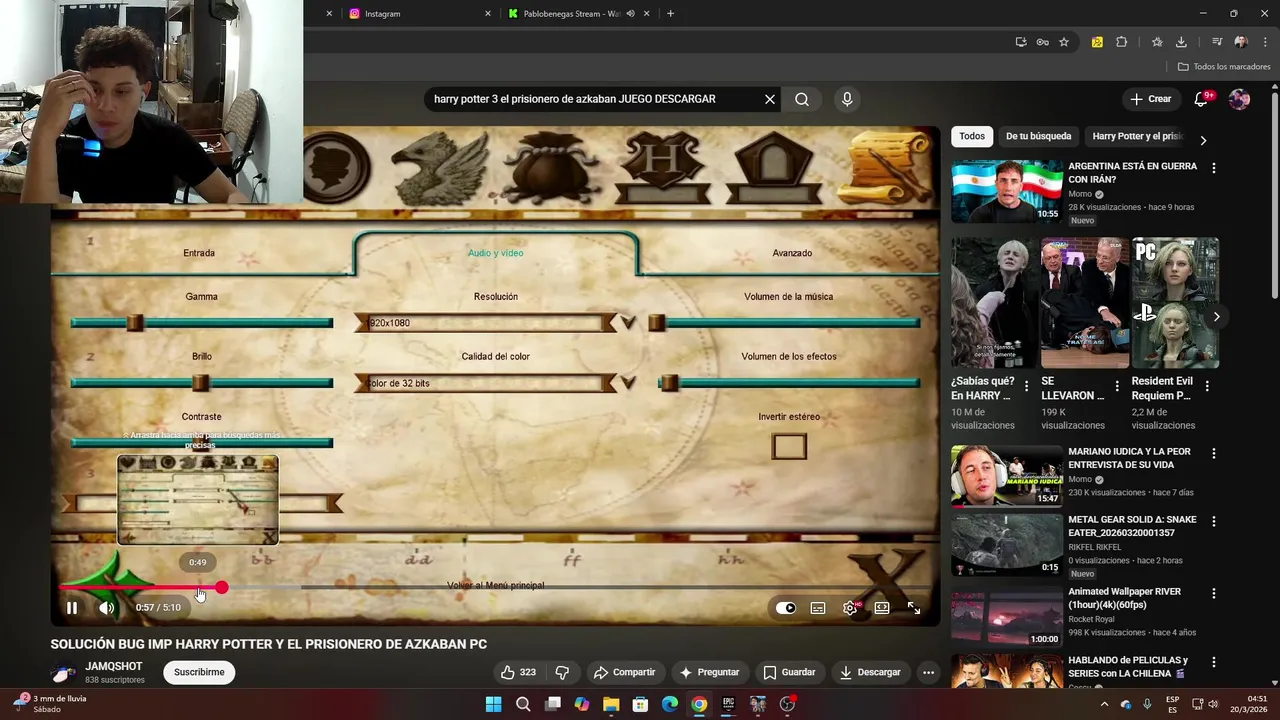Click the red seek bar scrubber
Screen dimensions: 1280x720
coord(221,588)
